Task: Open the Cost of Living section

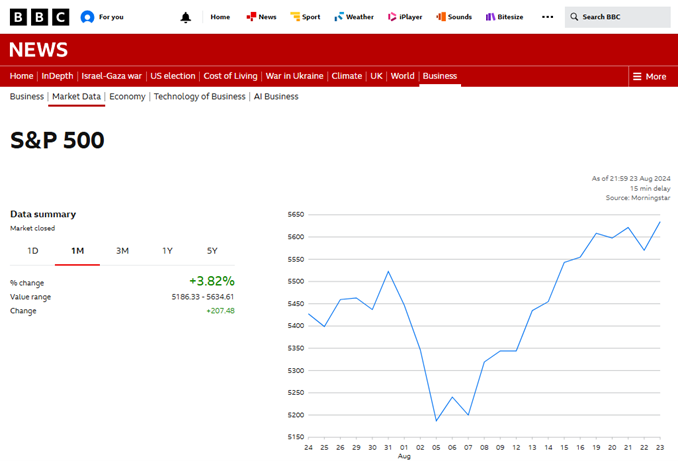Action: click(230, 76)
